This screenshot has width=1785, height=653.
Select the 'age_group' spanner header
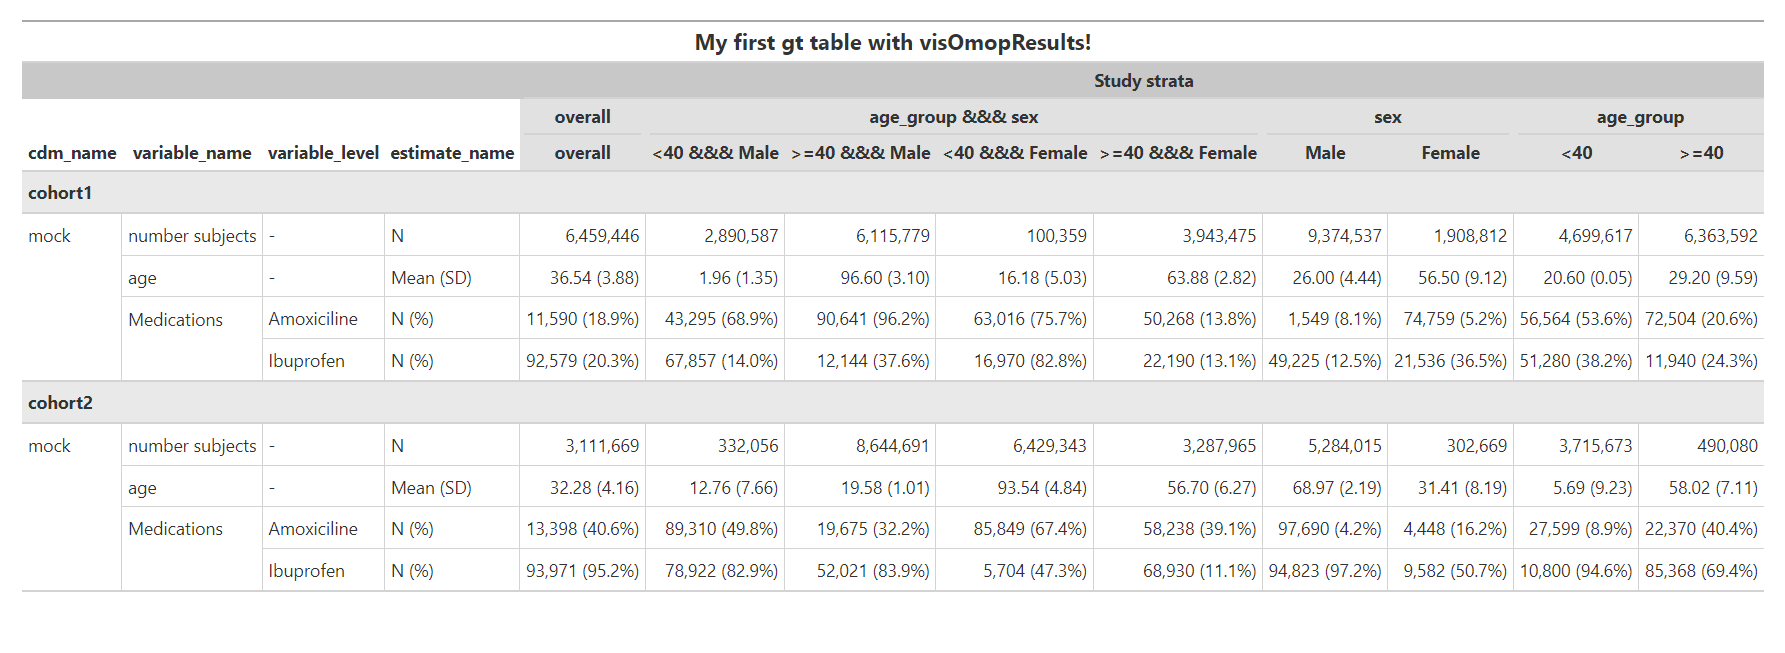tap(1640, 117)
